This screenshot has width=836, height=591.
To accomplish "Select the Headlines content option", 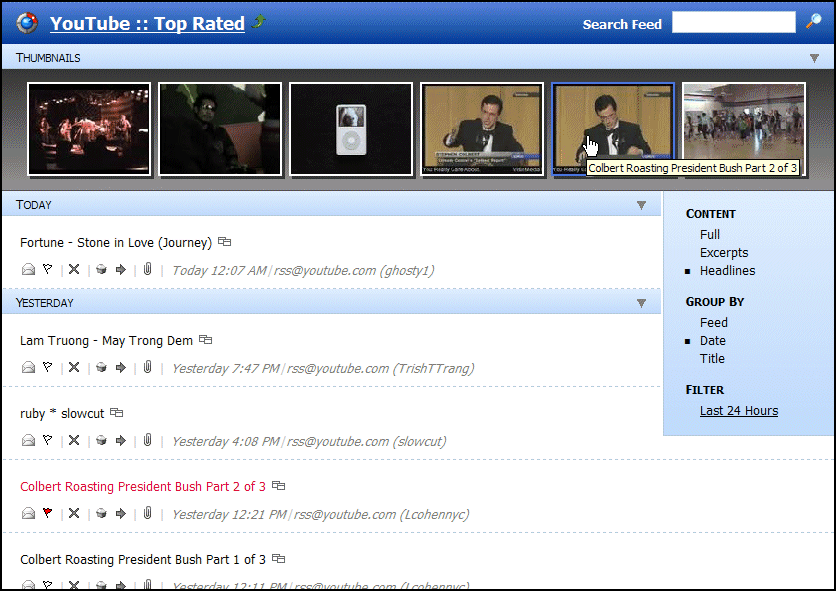I will tap(727, 271).
